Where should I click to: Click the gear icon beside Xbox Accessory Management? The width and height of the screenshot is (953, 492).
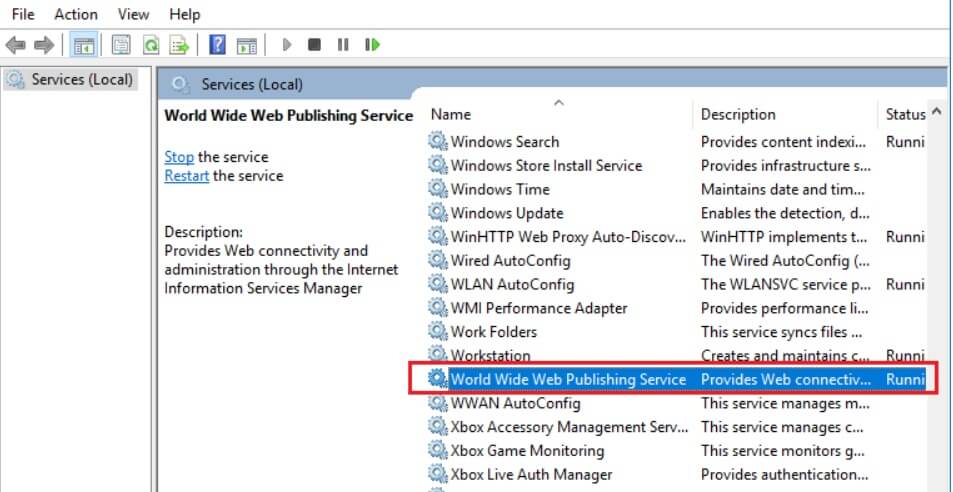point(438,426)
